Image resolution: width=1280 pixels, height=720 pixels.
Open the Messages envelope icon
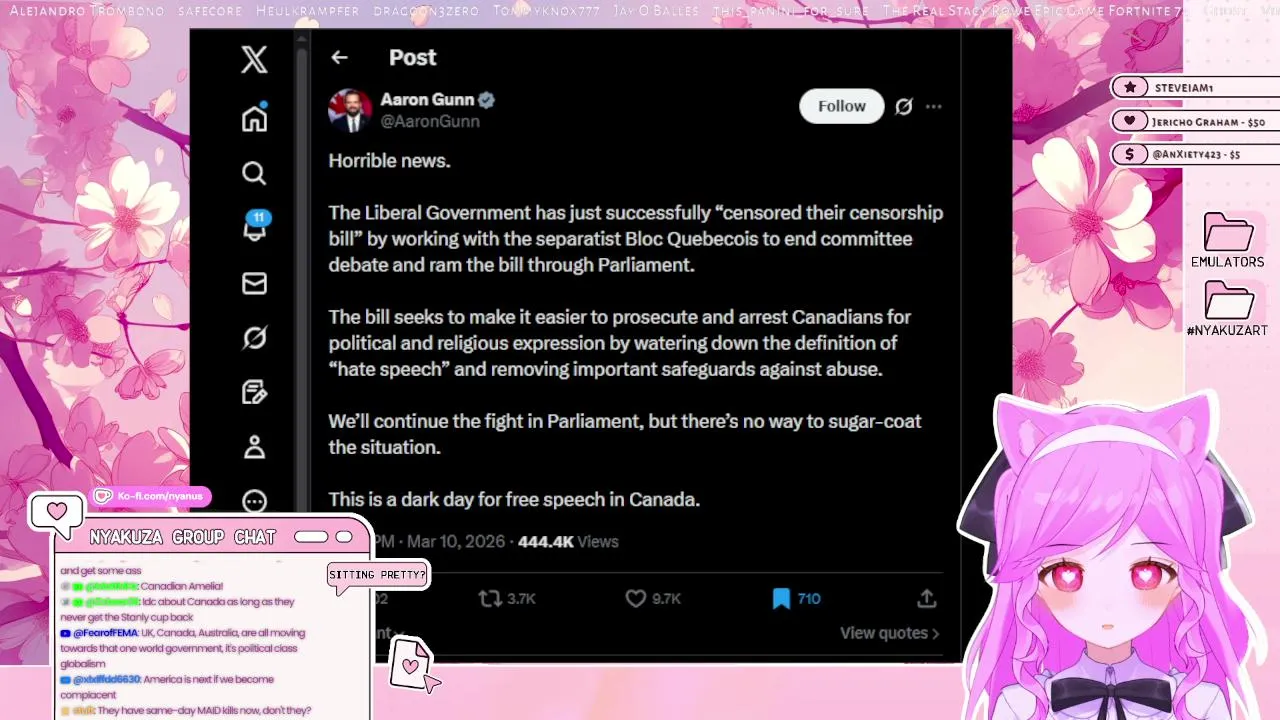point(254,284)
